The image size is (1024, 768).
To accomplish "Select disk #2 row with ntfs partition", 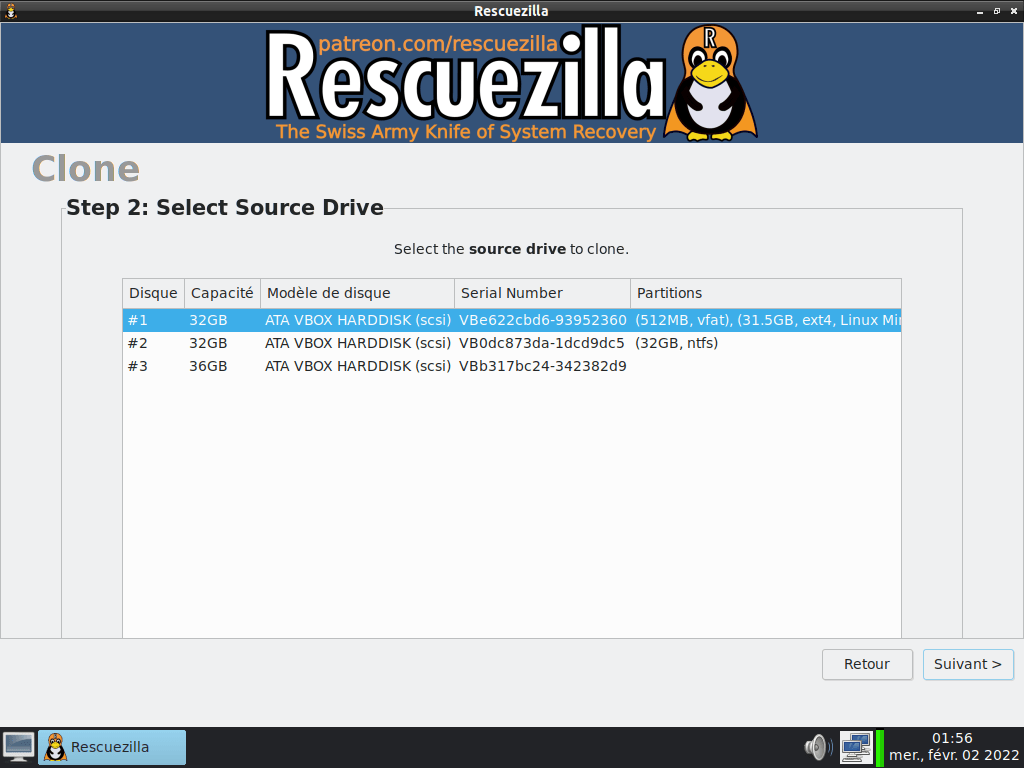I will coord(511,343).
